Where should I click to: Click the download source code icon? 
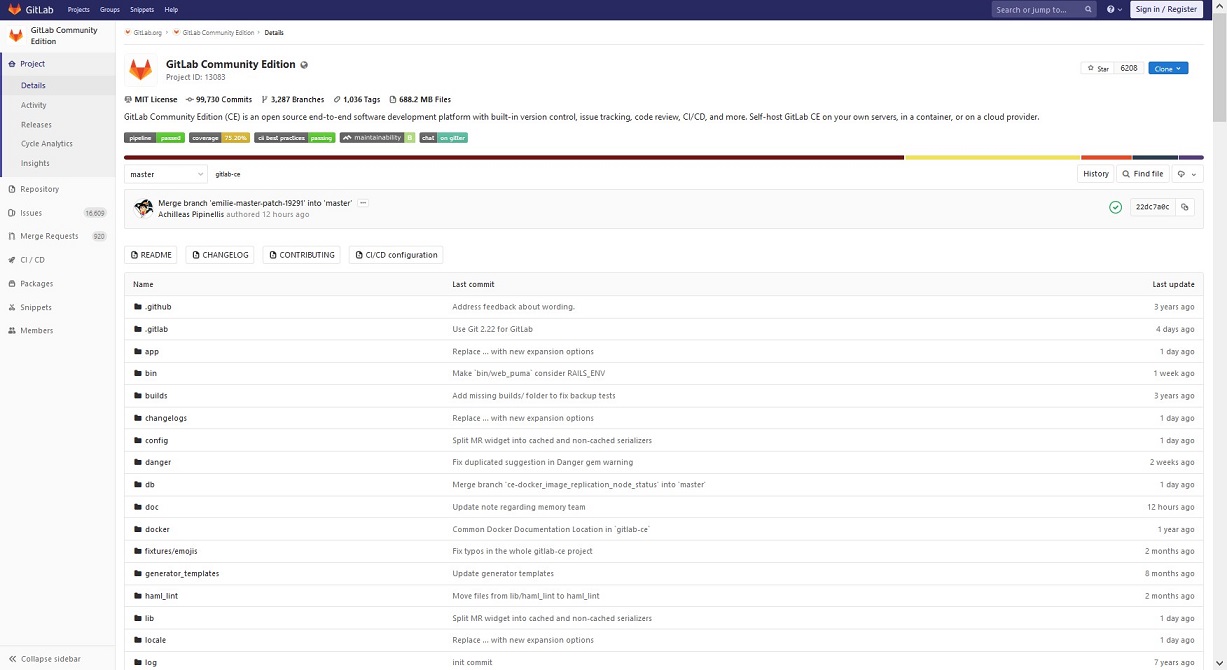(x=1182, y=174)
